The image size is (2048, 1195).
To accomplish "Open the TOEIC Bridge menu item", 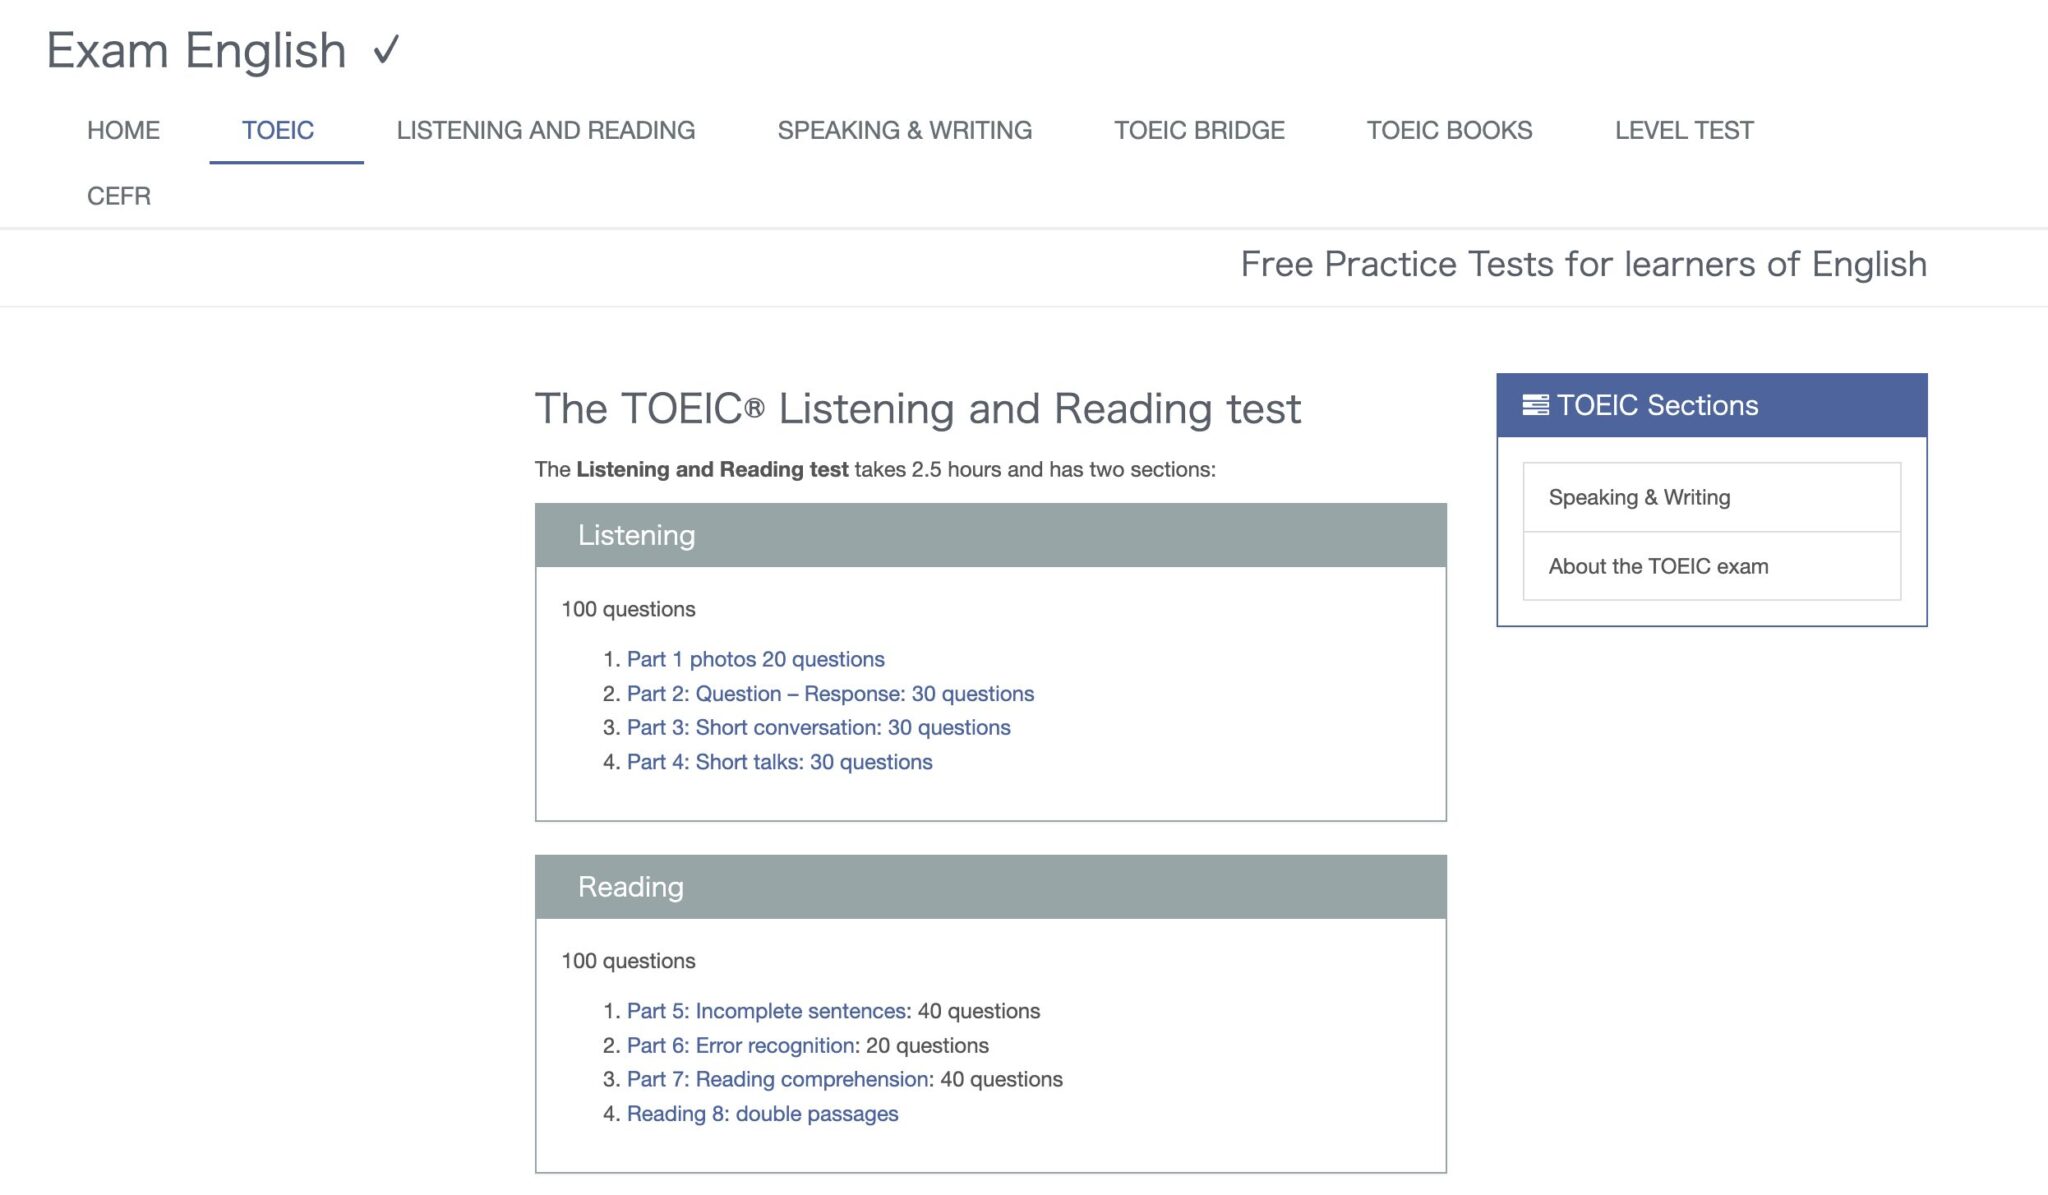I will (1199, 130).
